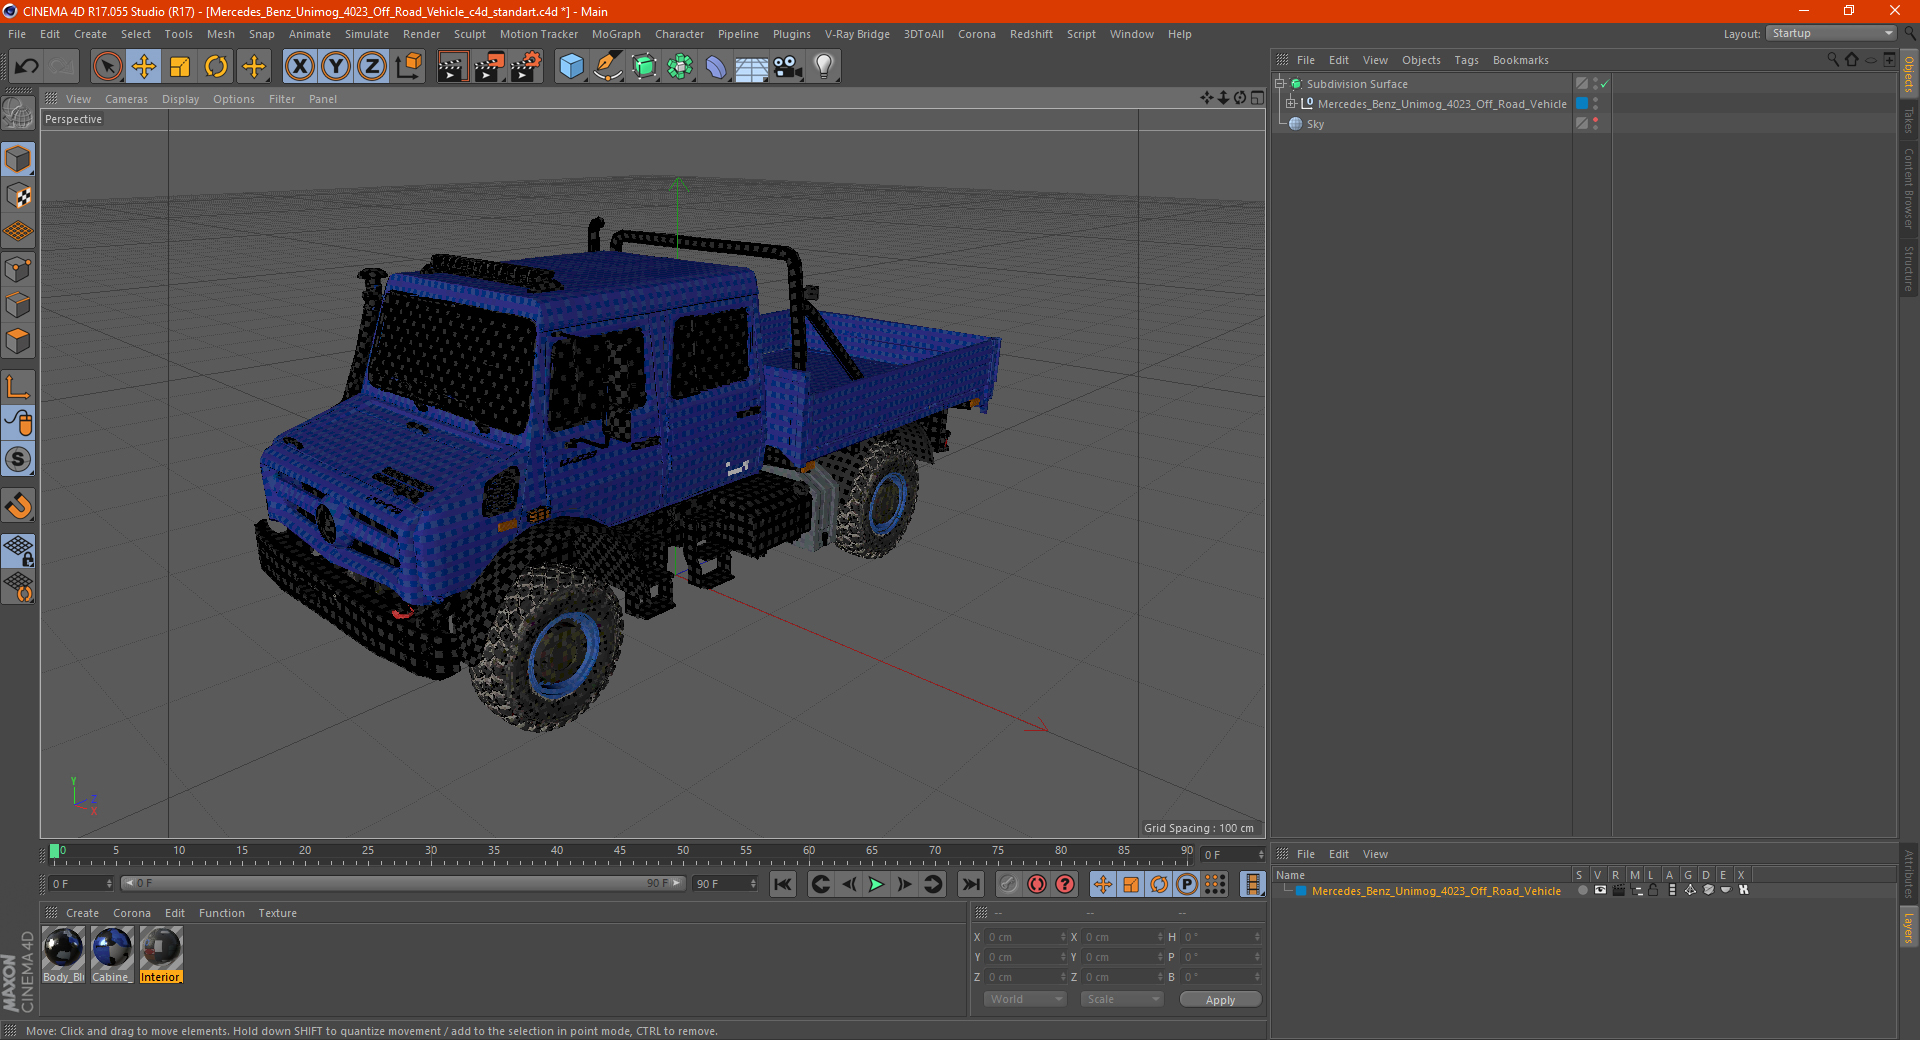Activate the Scale tool

(180, 67)
